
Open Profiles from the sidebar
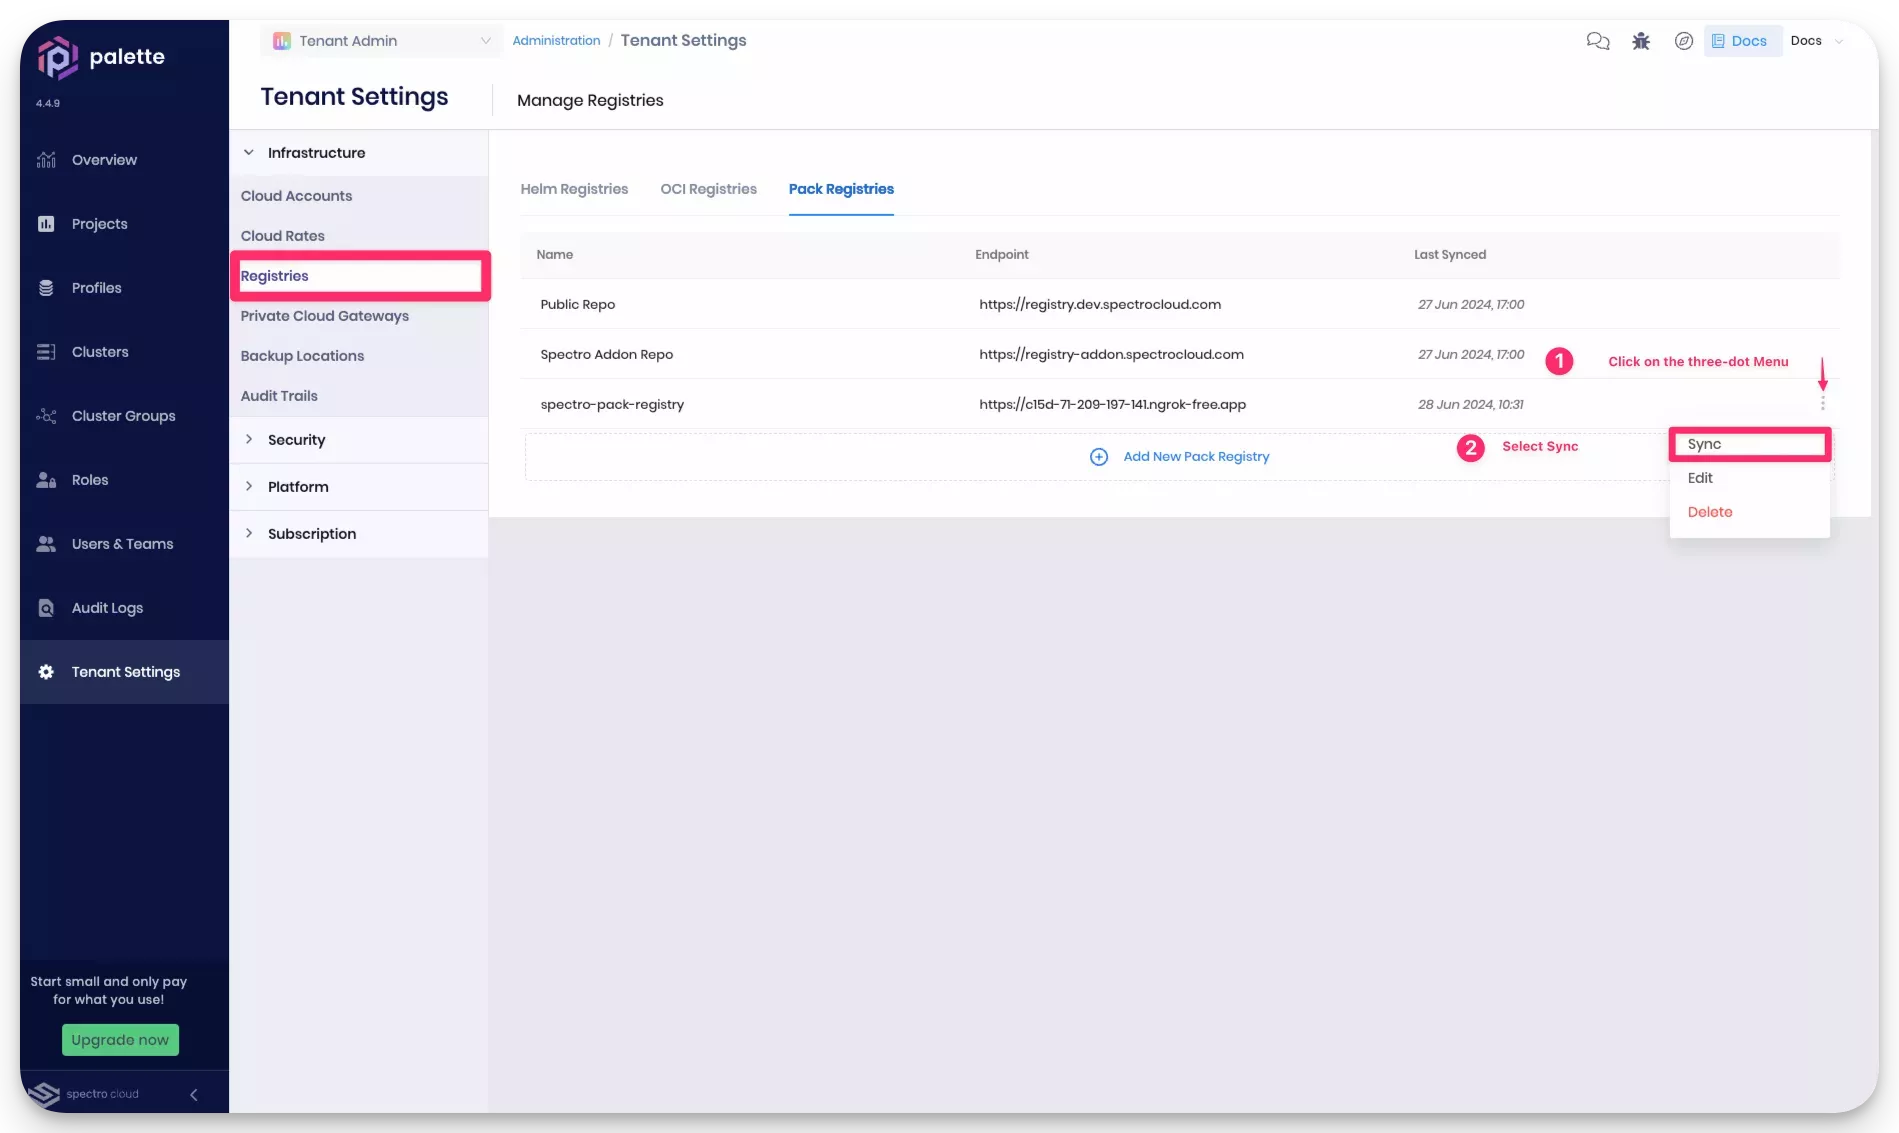96,287
